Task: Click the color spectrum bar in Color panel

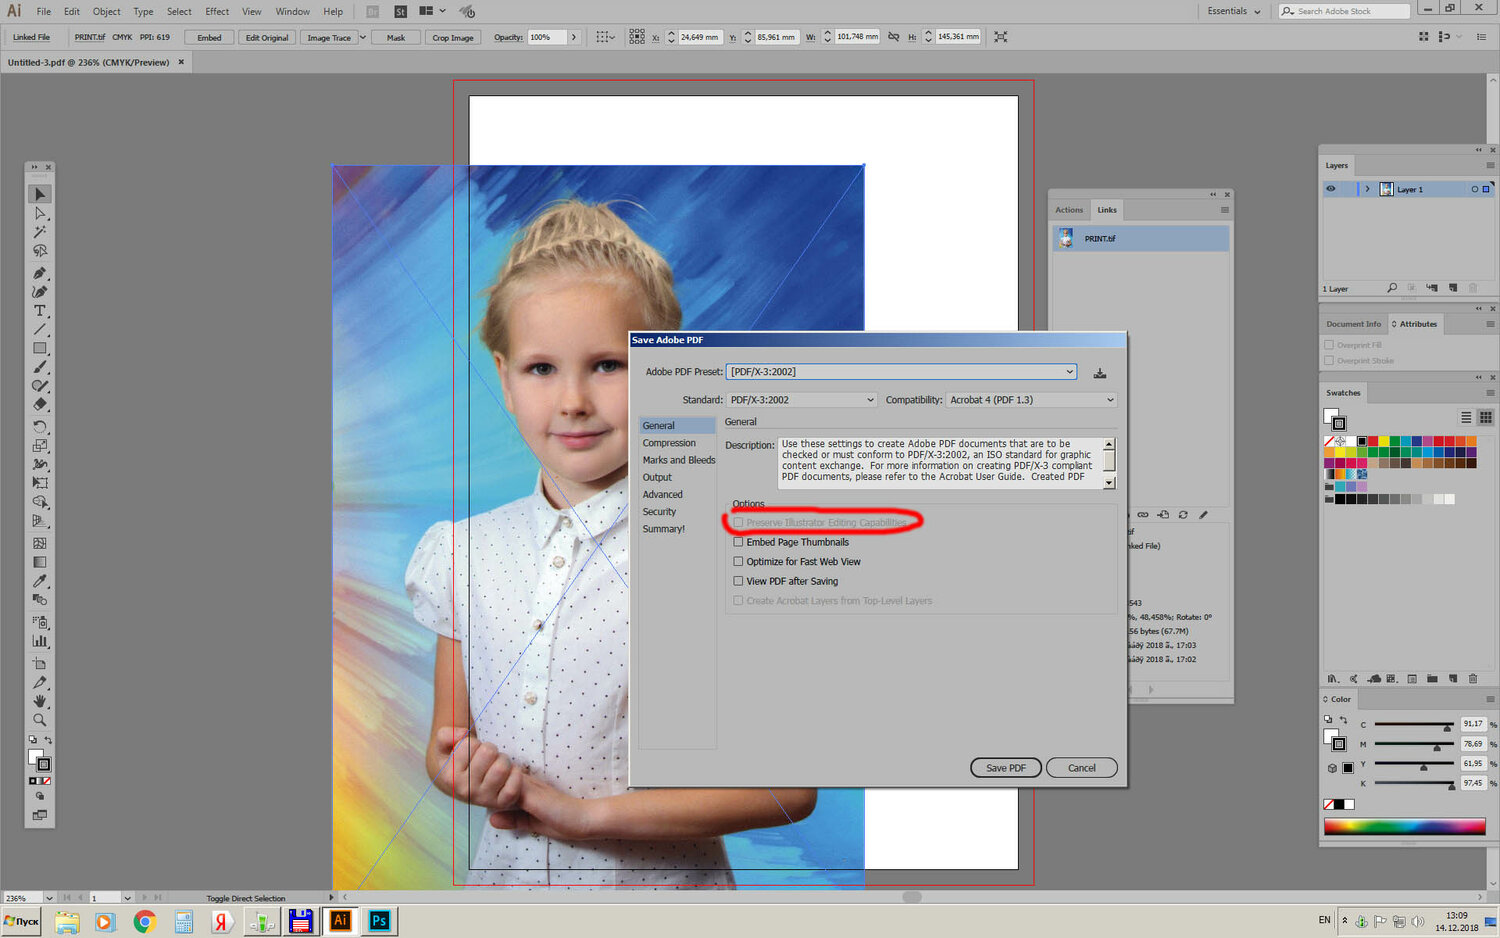Action: pyautogui.click(x=1404, y=826)
